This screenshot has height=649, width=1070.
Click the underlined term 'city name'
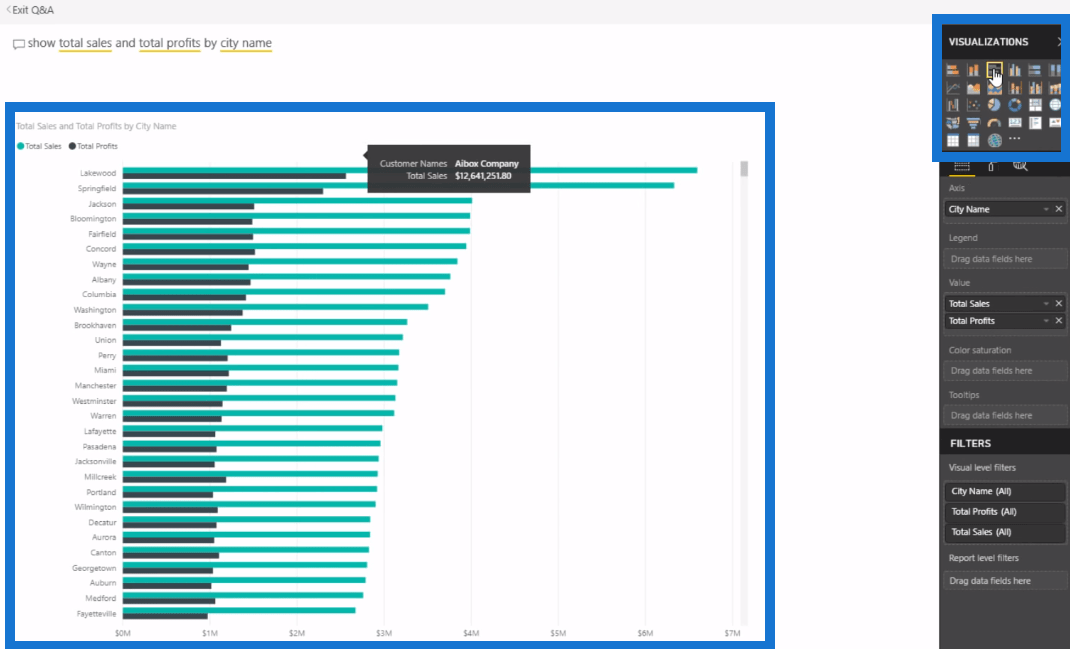click(246, 43)
